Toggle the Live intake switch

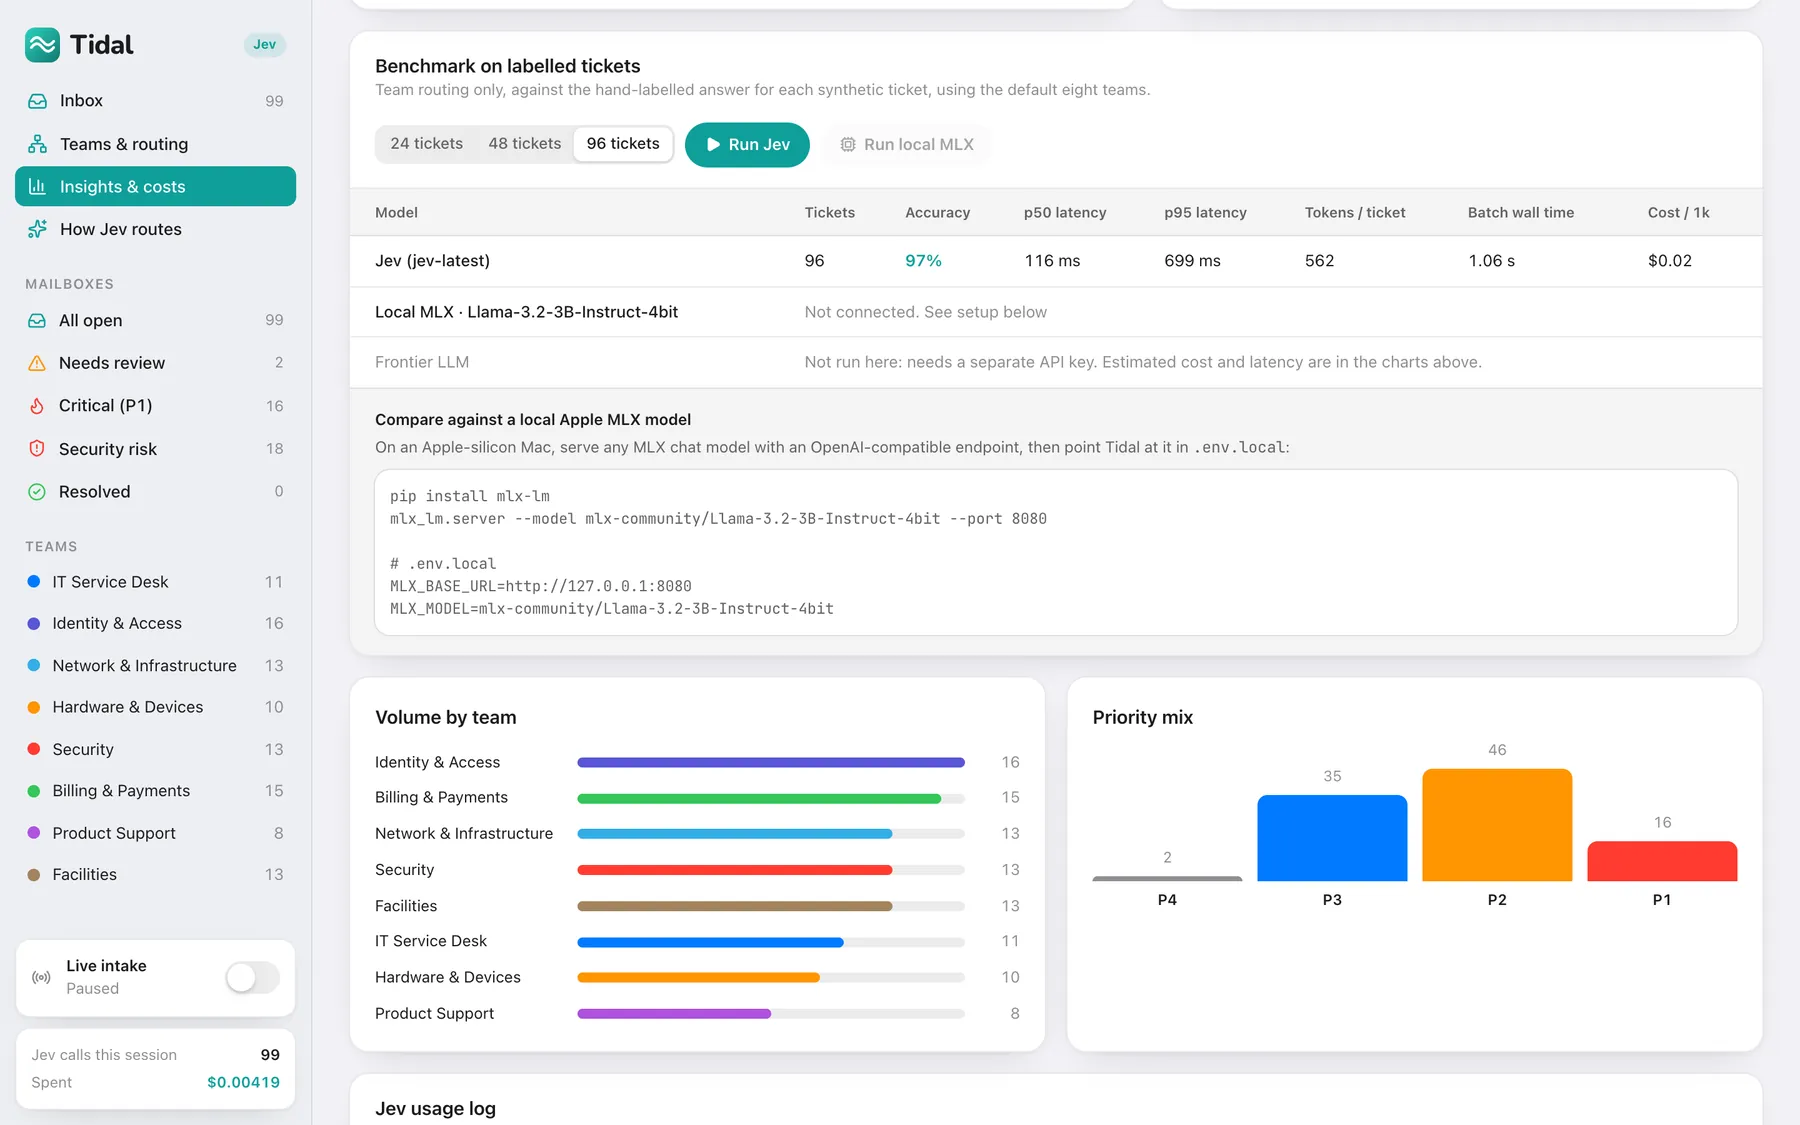(252, 977)
